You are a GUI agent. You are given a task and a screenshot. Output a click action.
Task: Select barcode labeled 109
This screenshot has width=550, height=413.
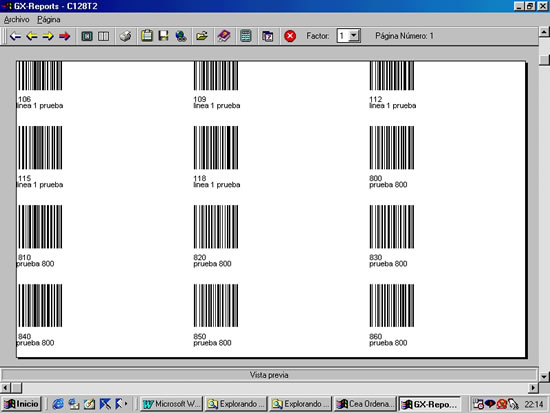click(x=216, y=76)
